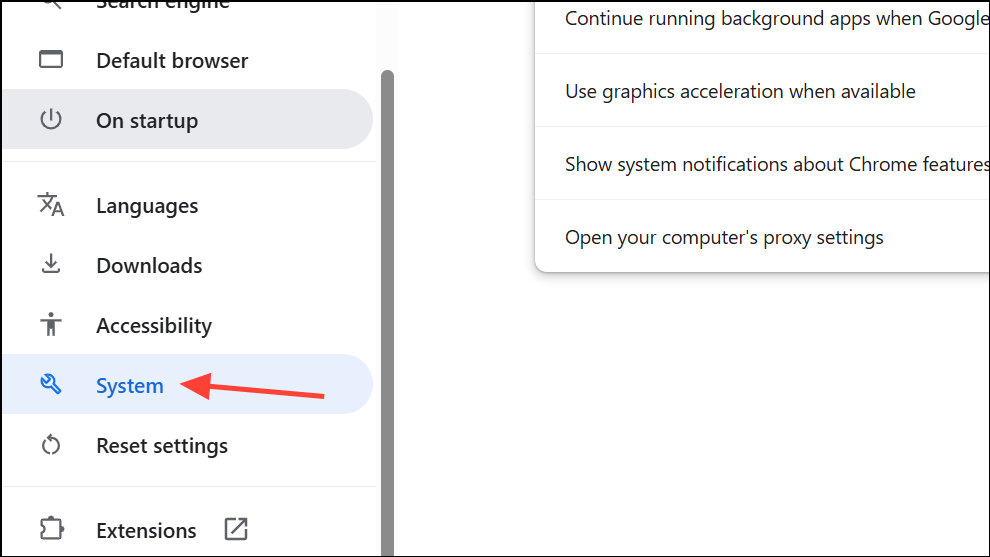Click the Languages translate icon
This screenshot has height=557, width=990.
pos(50,205)
